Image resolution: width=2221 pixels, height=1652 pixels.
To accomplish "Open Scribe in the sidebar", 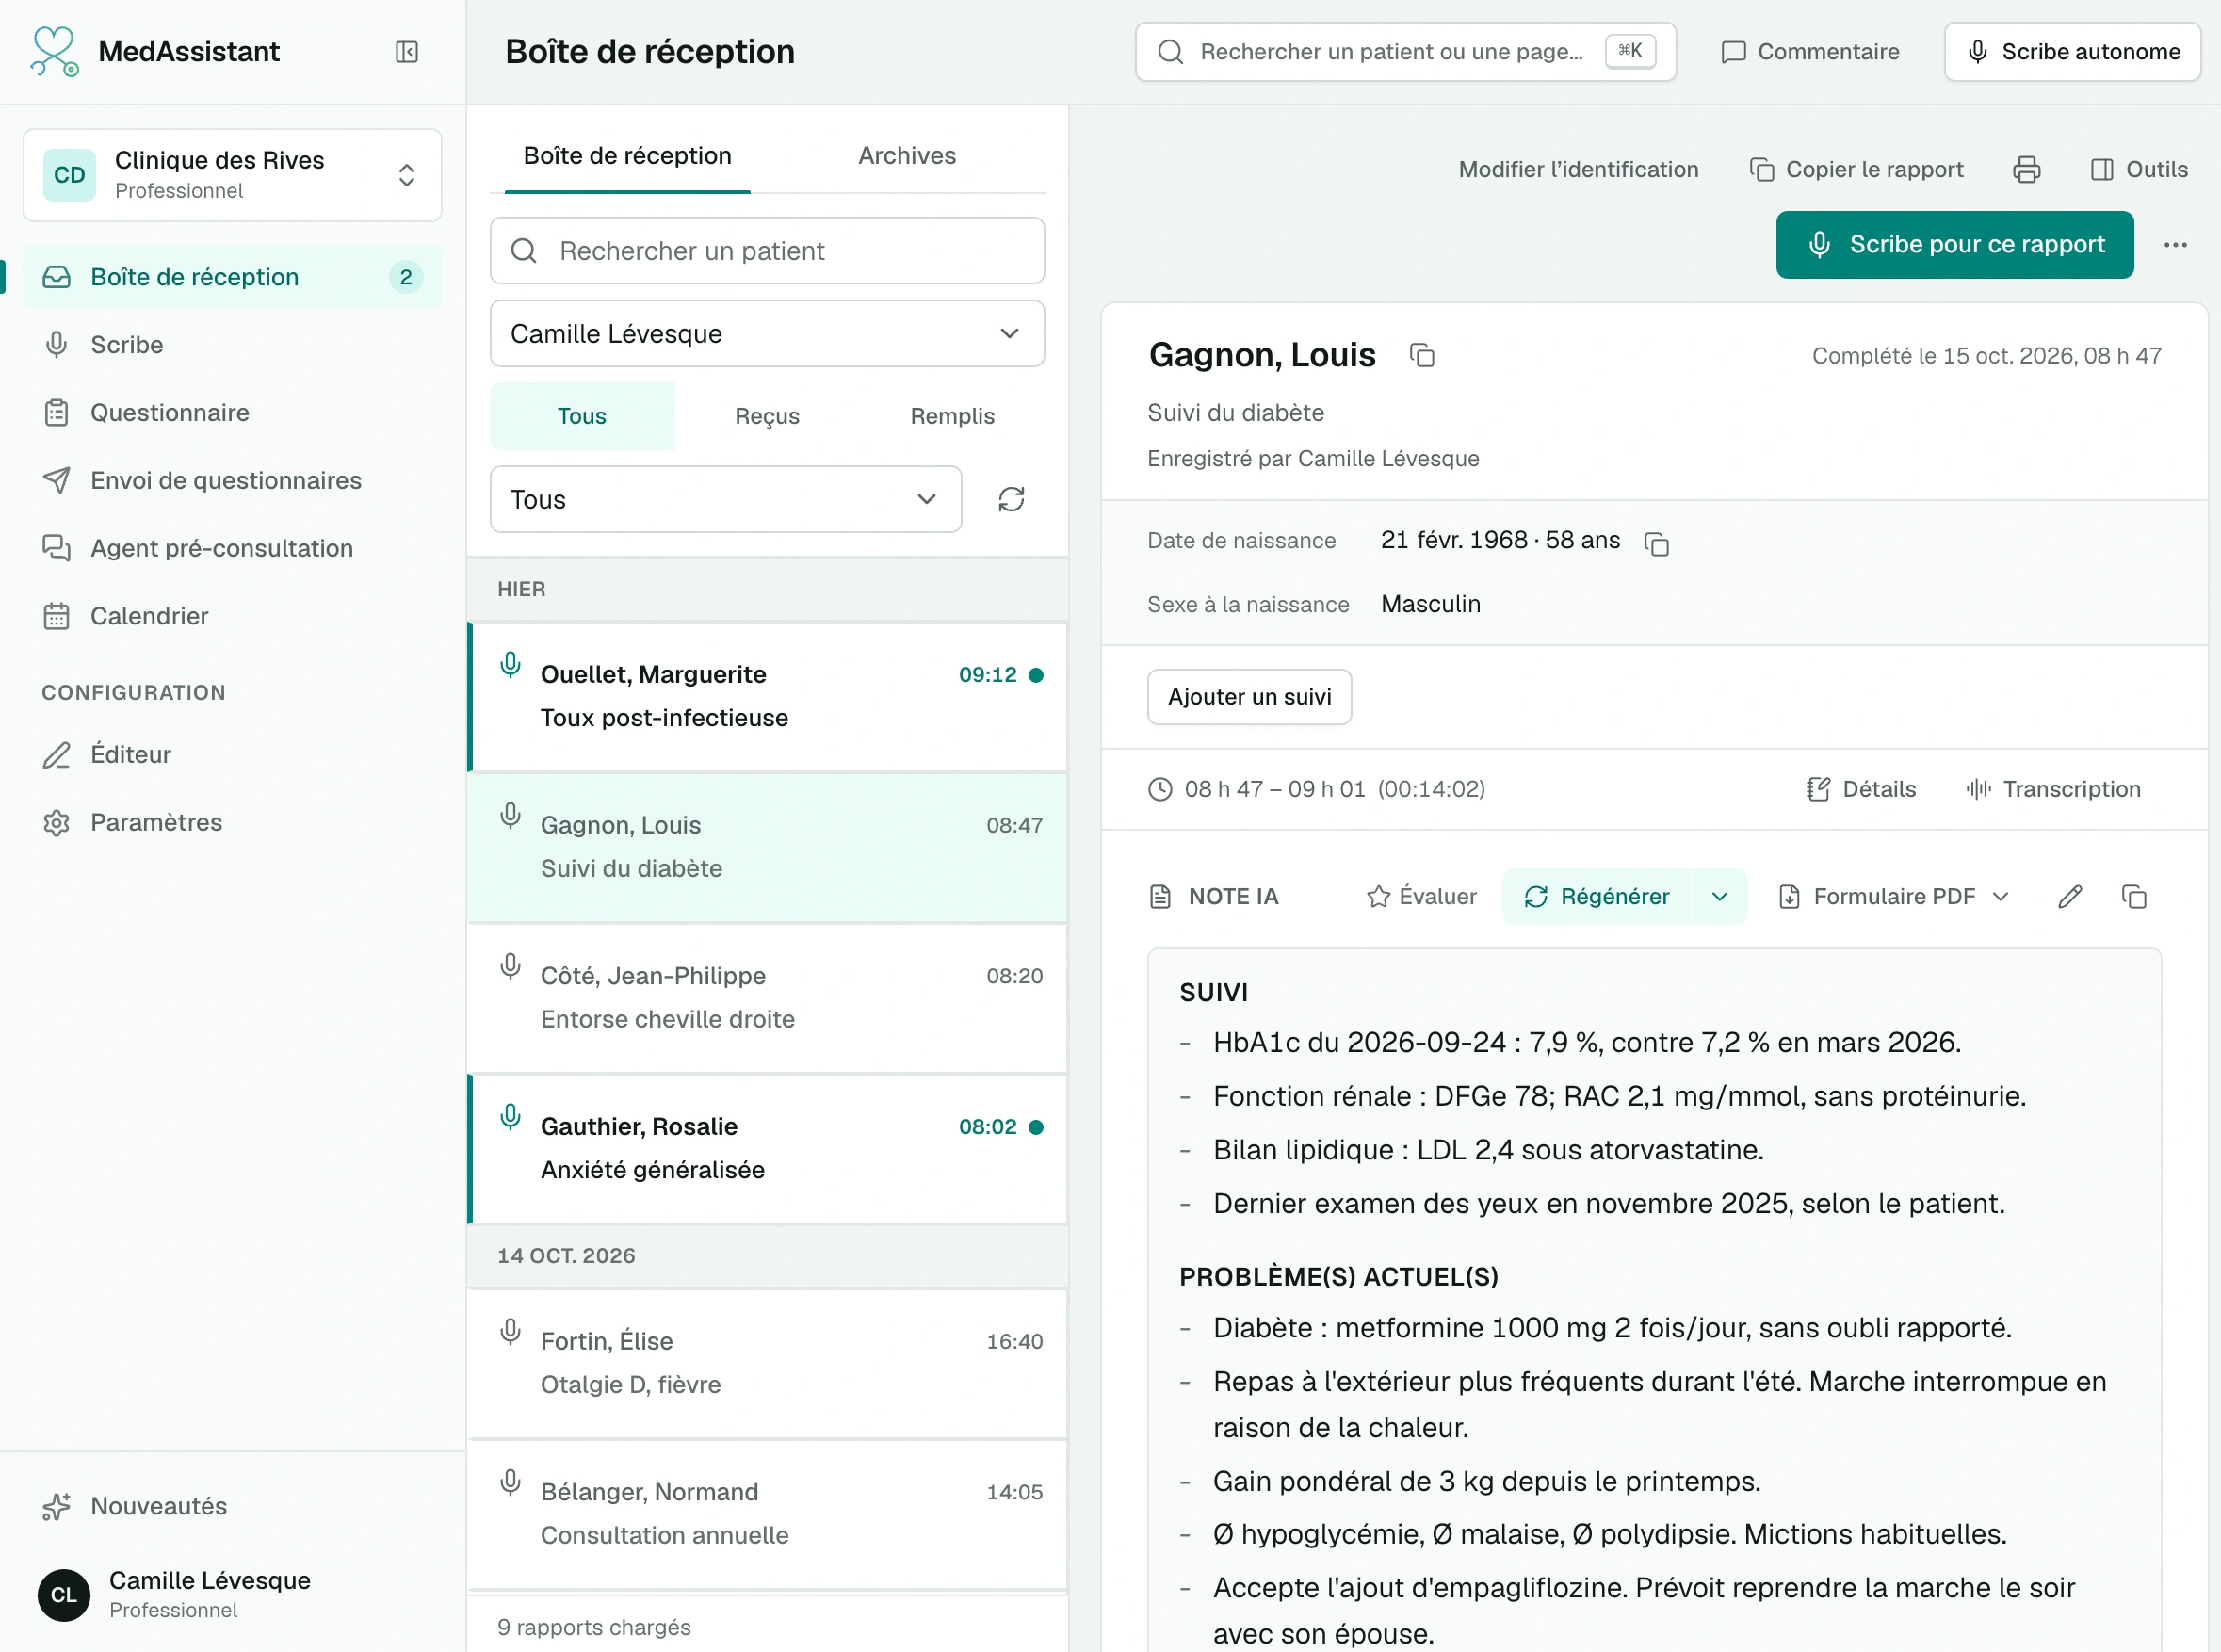I will [x=232, y=345].
